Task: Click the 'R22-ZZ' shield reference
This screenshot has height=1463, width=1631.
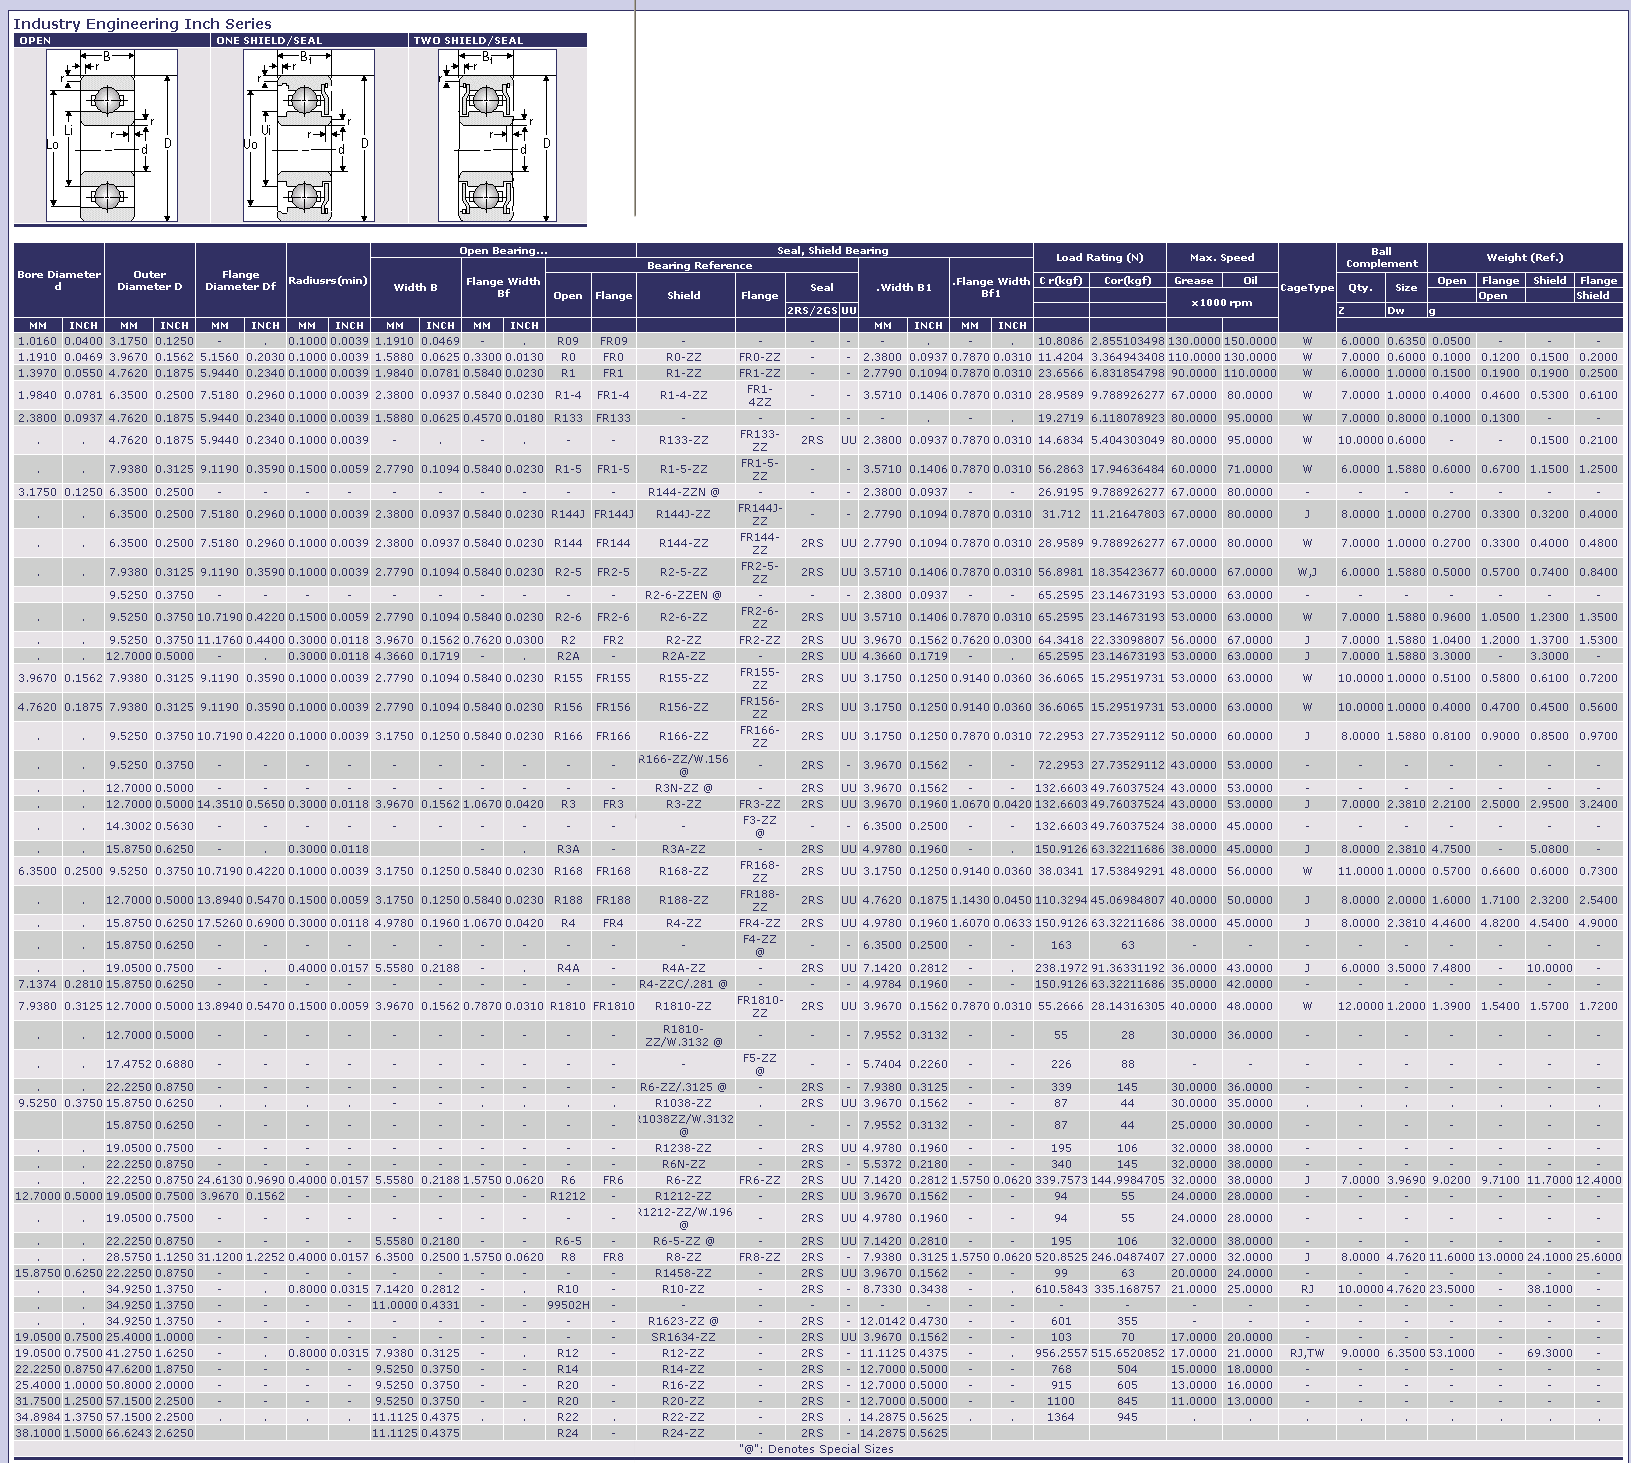Action: (x=684, y=1417)
